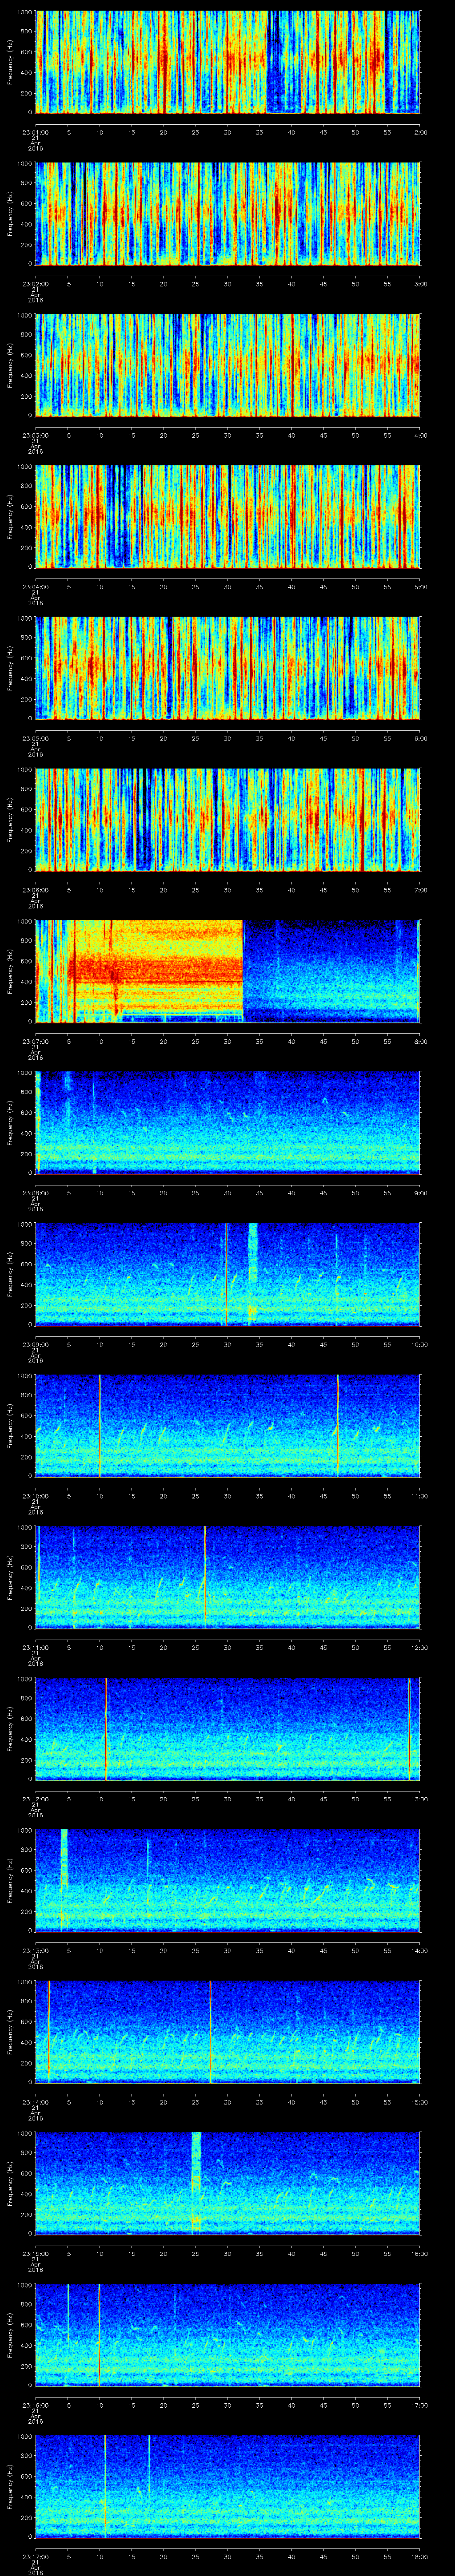
Task: Click the 23:13:00 time axis label
Action: tap(36, 1950)
